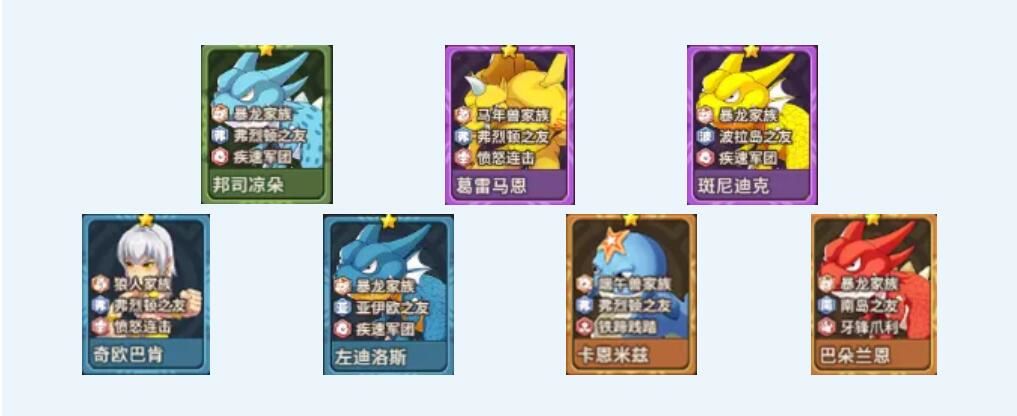This screenshot has height=416, width=1017.
Task: Click the 牙锋爪利 skill icon on 巴朵兰恩 card
Action: tap(827, 327)
